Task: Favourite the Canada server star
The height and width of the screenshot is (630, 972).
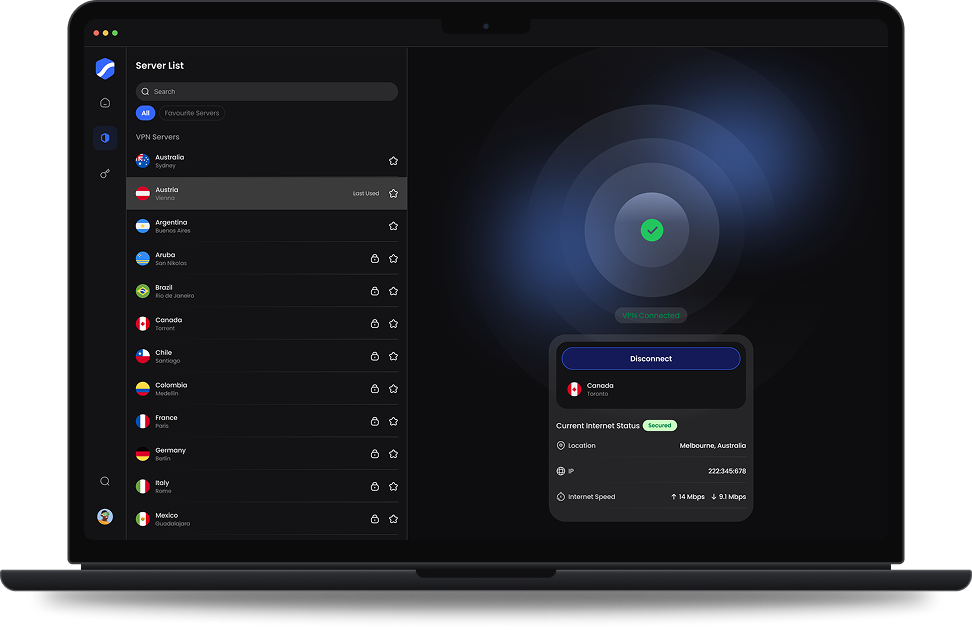Action: (393, 324)
